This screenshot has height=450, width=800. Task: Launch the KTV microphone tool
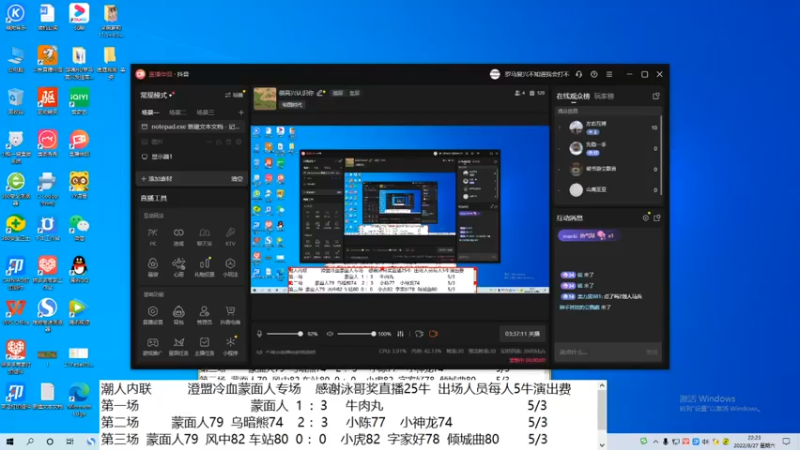click(x=230, y=237)
